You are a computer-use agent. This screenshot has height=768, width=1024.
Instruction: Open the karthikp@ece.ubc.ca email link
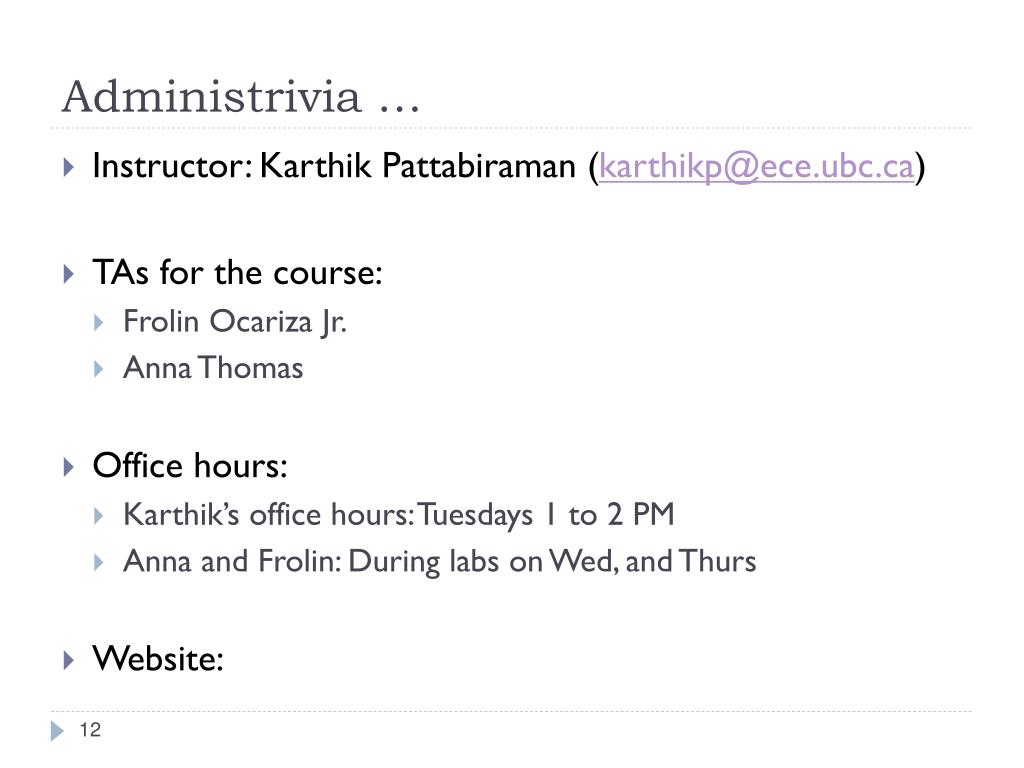[756, 167]
